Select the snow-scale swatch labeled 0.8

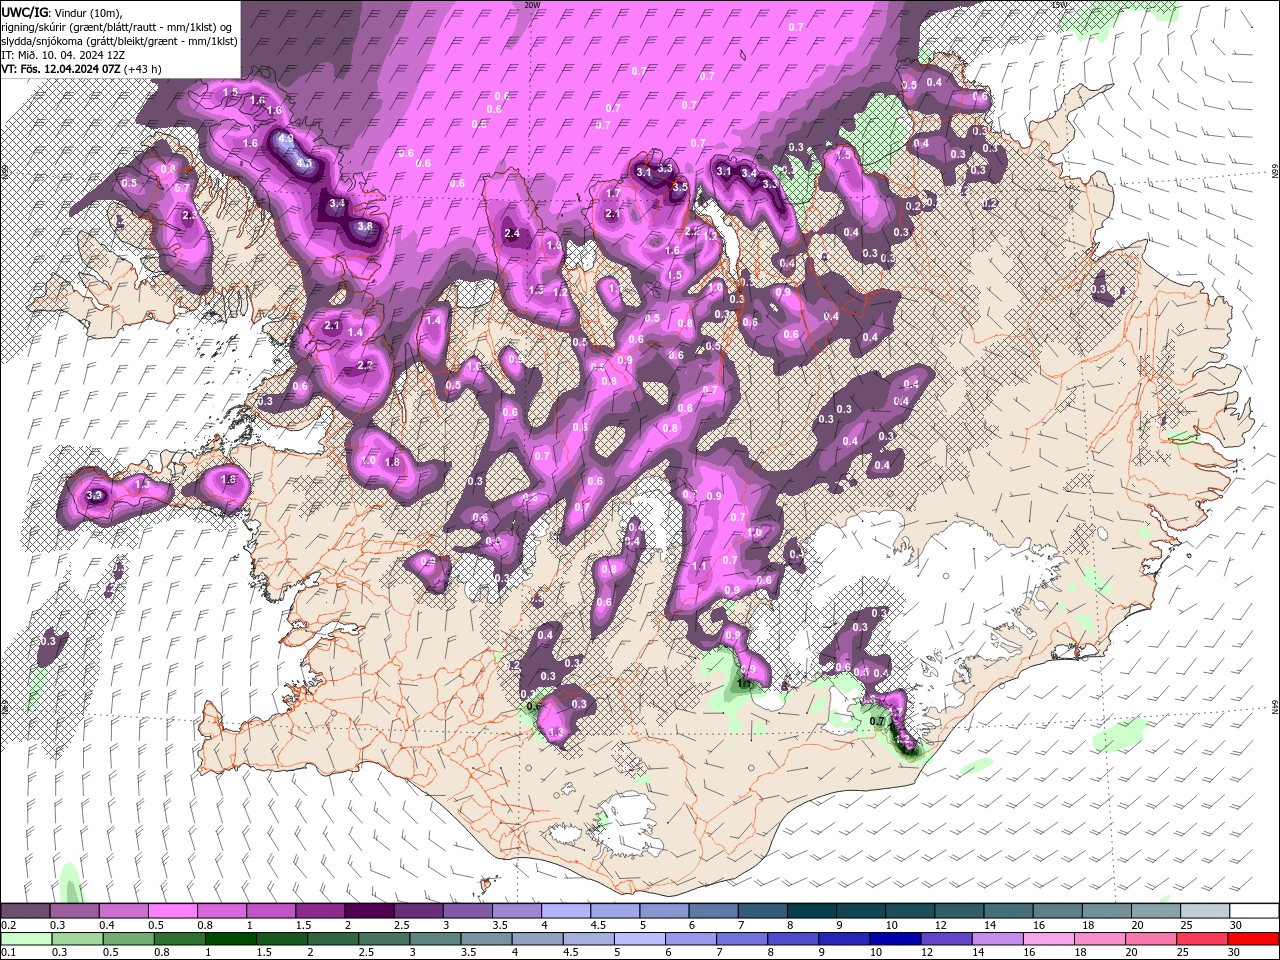click(x=221, y=910)
